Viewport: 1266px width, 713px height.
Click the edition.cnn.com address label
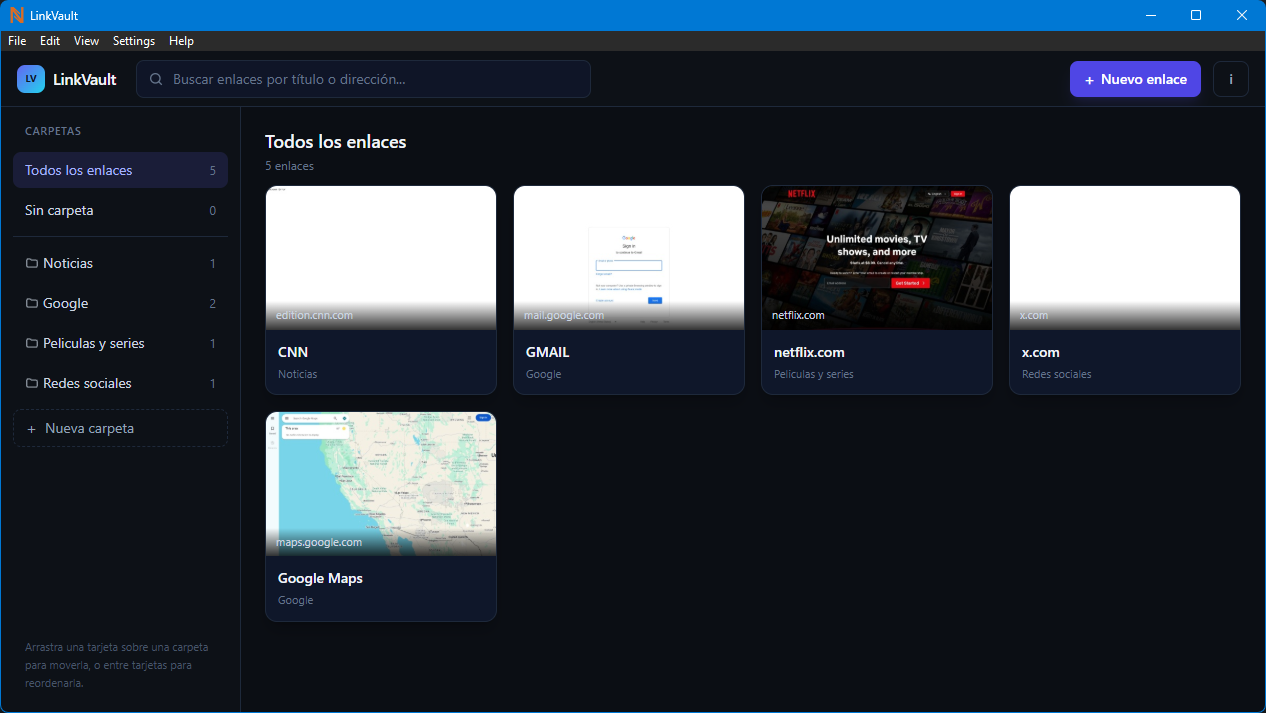click(314, 315)
